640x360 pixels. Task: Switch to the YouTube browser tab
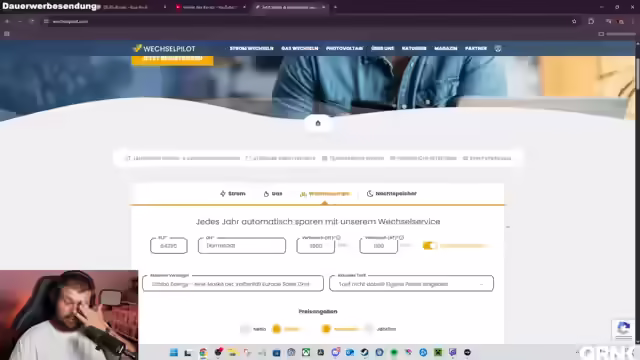[209, 7]
